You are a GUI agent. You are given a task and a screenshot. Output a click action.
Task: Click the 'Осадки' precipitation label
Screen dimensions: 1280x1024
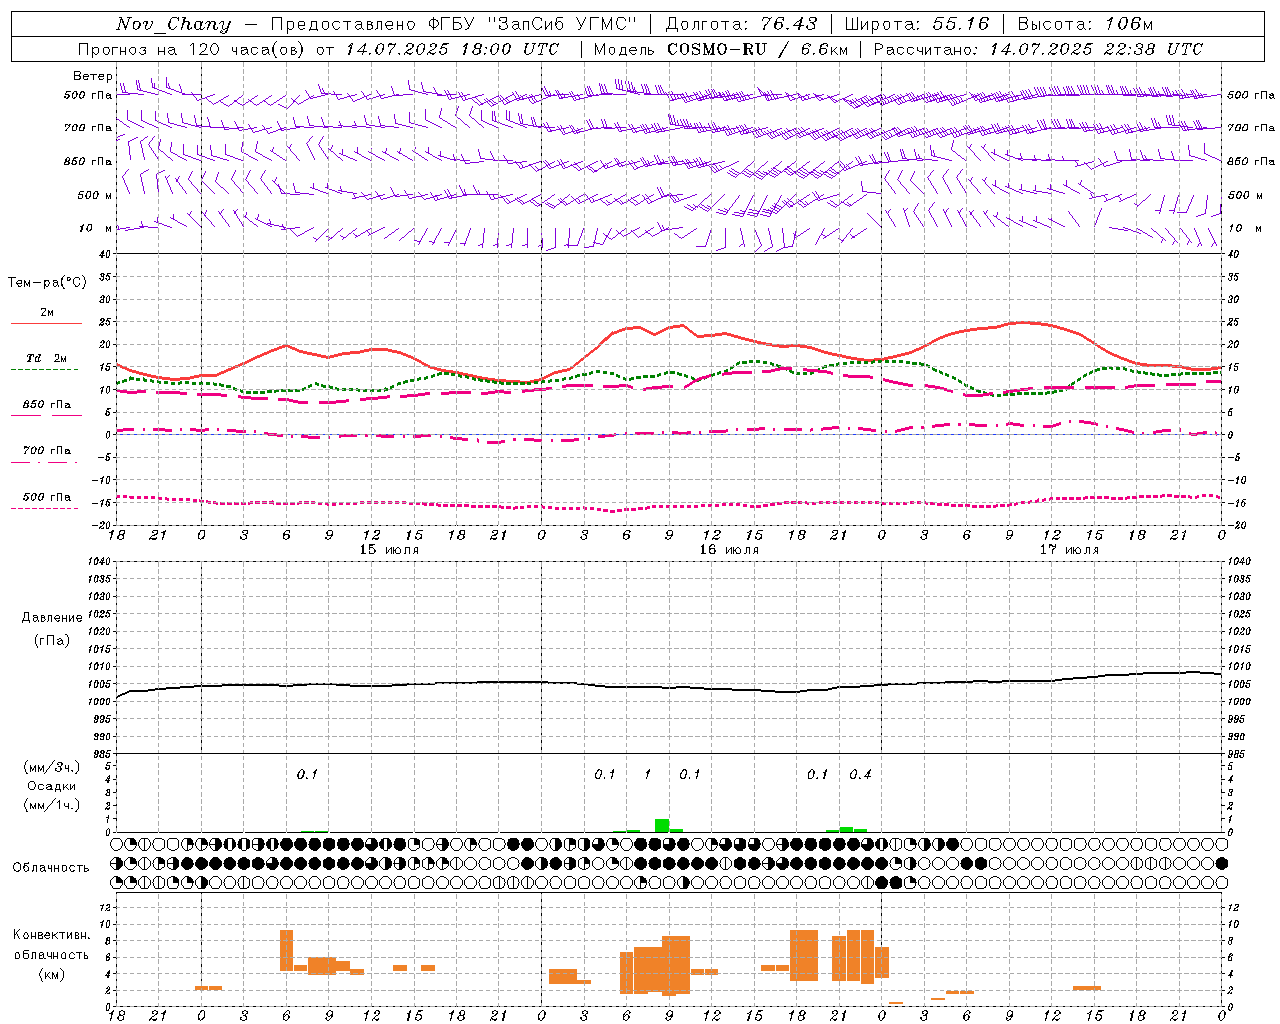click(x=51, y=786)
